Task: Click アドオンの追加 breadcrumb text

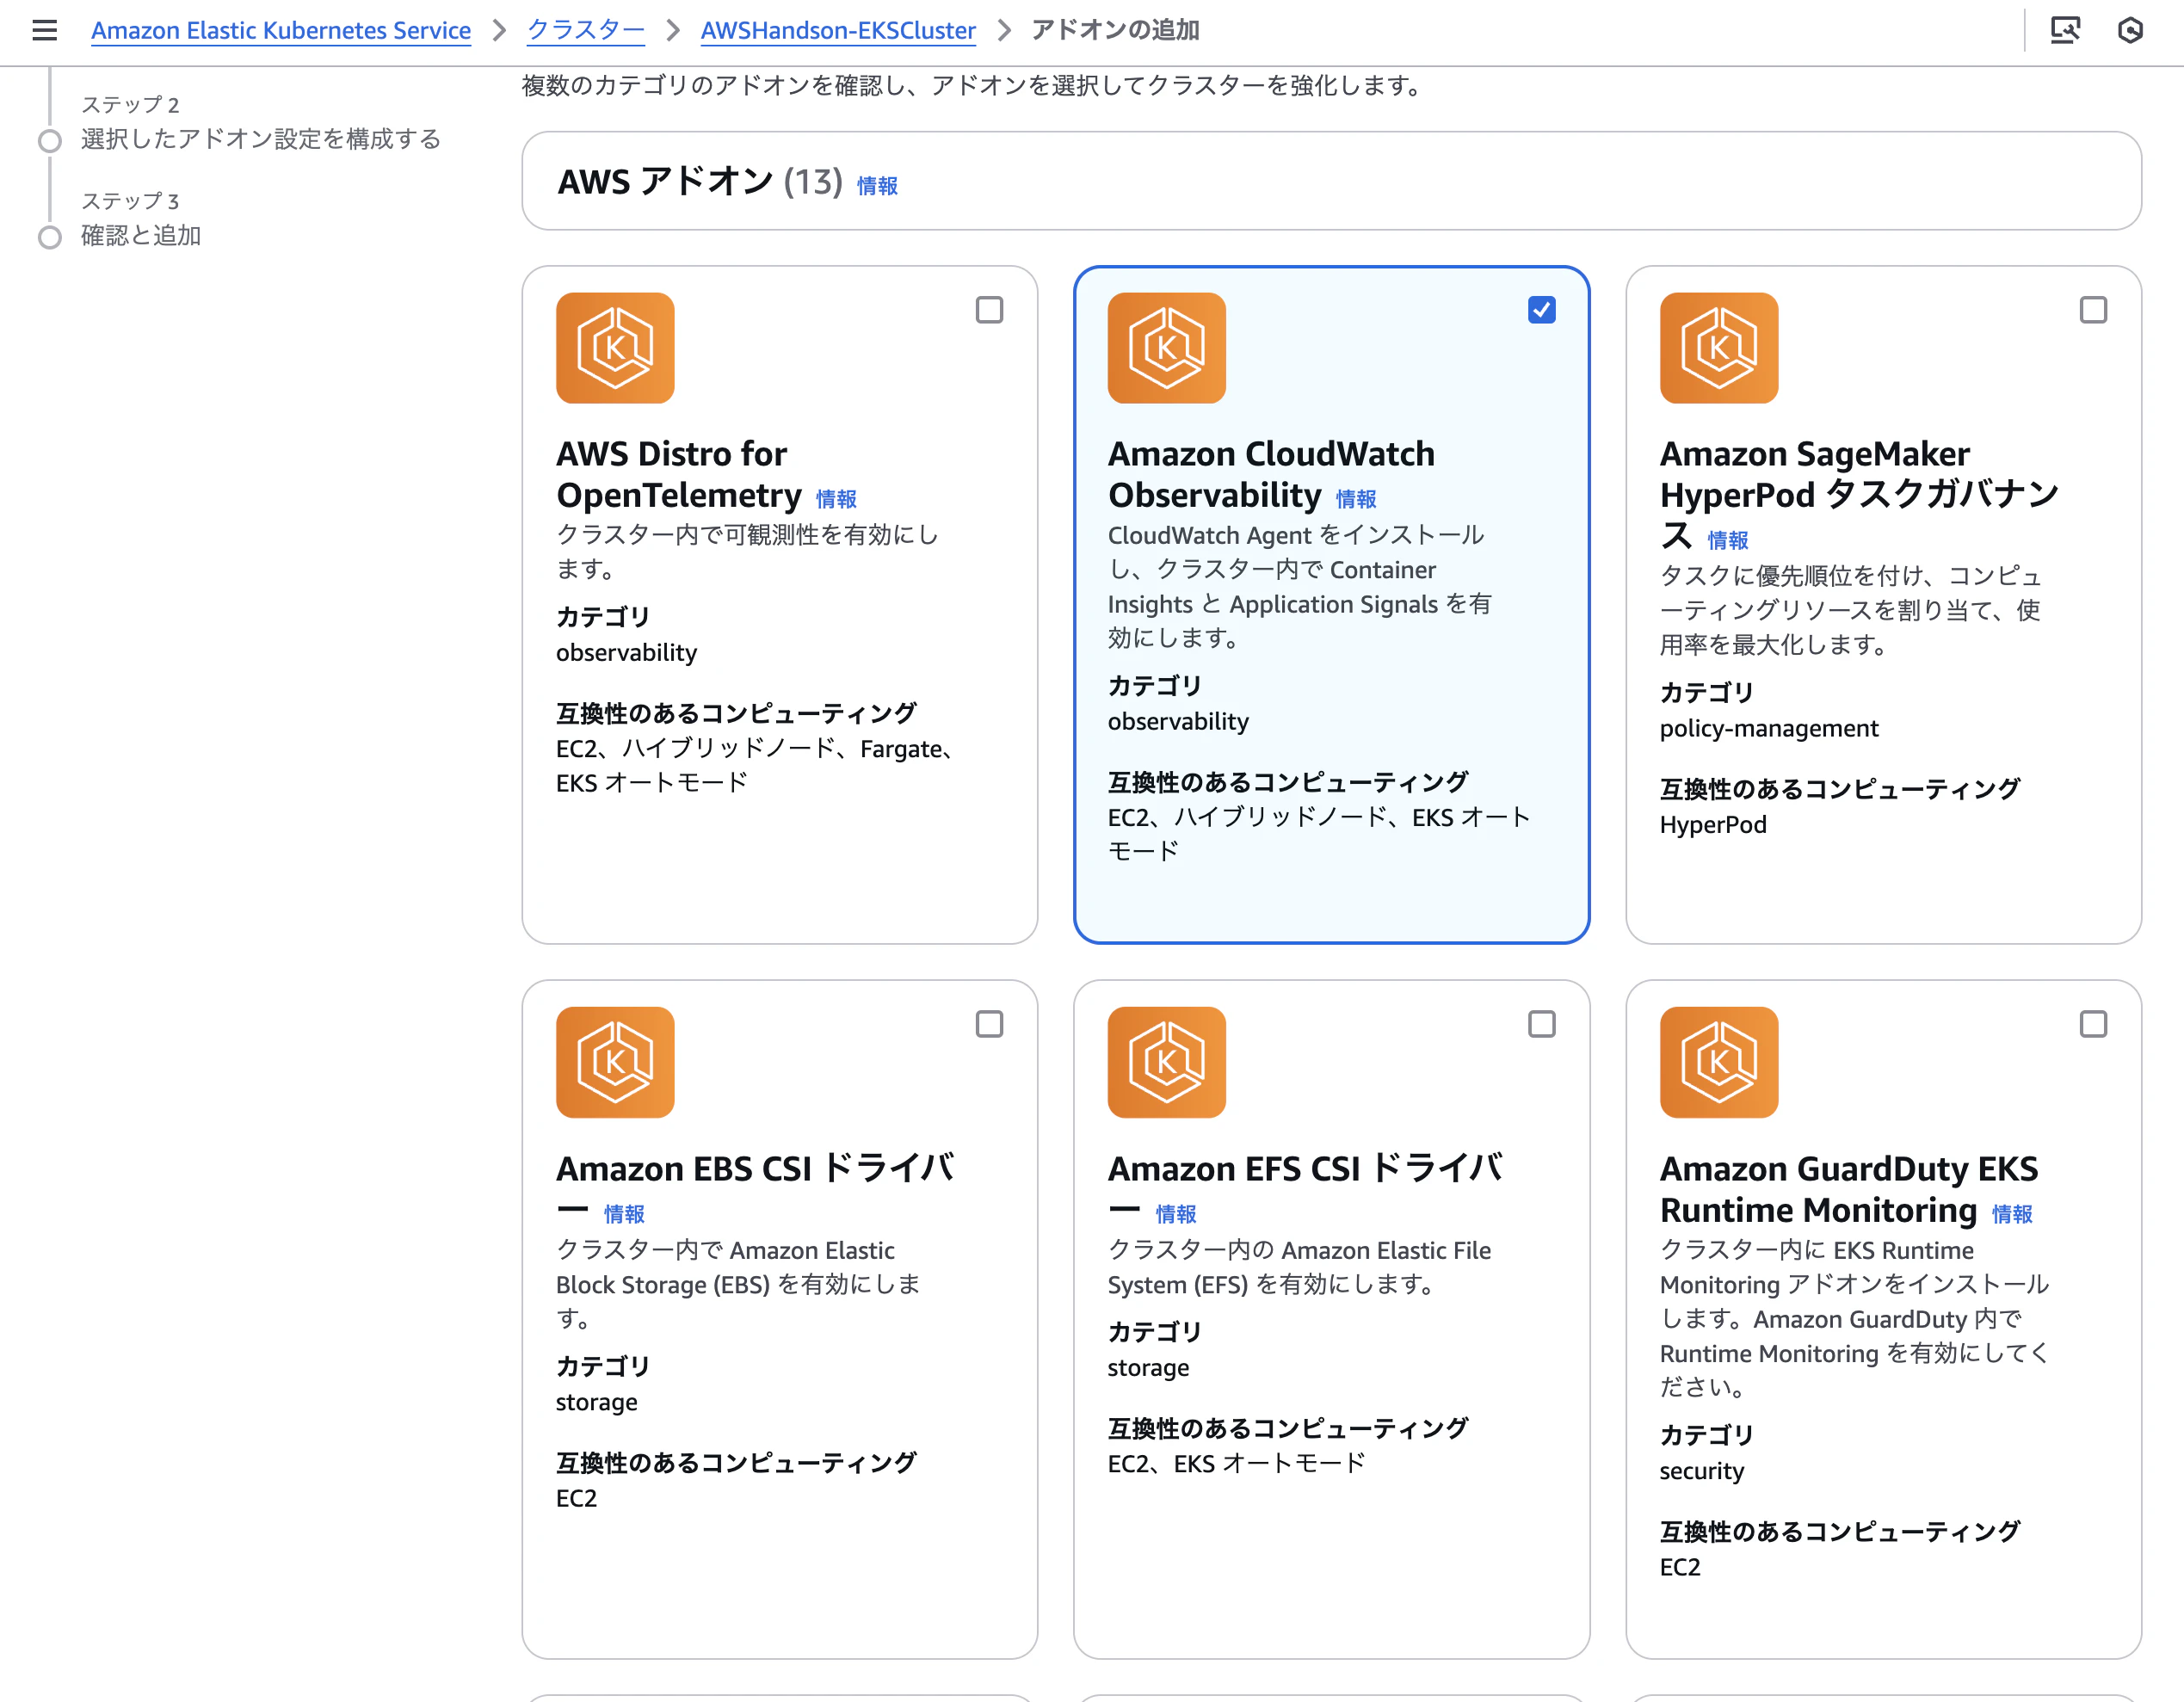Action: (1115, 30)
